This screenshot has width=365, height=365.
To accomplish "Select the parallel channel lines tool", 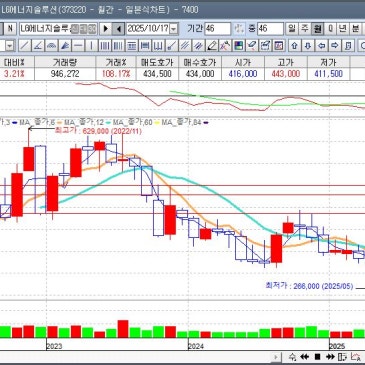I will tap(185, 45).
